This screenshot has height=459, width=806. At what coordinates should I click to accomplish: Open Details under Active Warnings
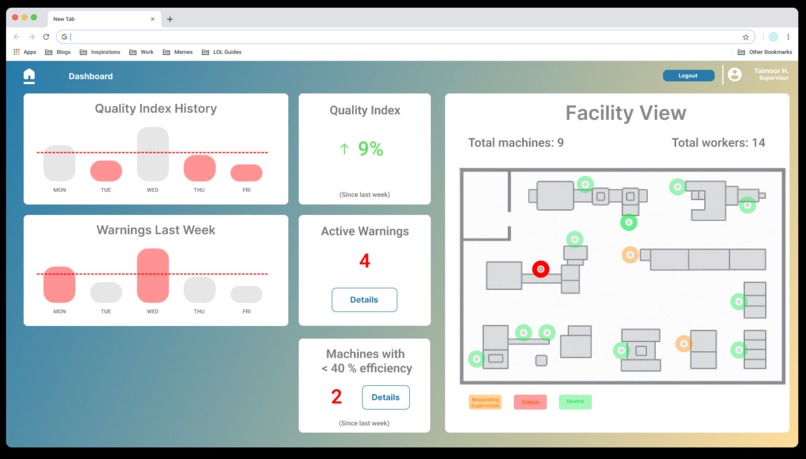(x=364, y=300)
